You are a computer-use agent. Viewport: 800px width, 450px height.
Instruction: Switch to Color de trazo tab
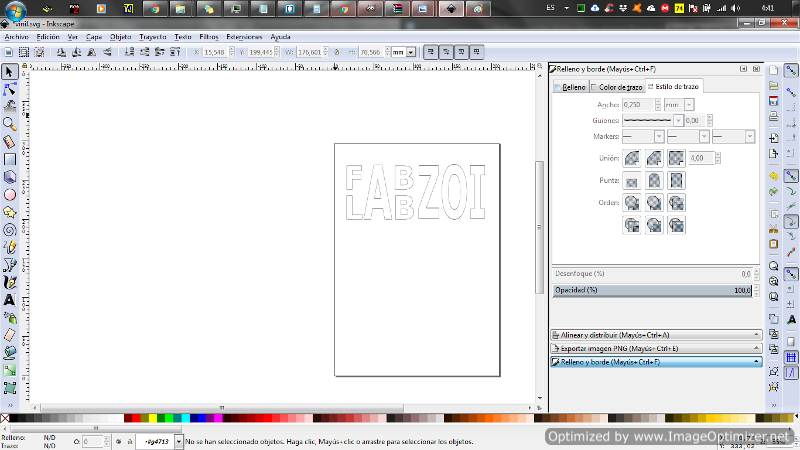pyautogui.click(x=617, y=87)
